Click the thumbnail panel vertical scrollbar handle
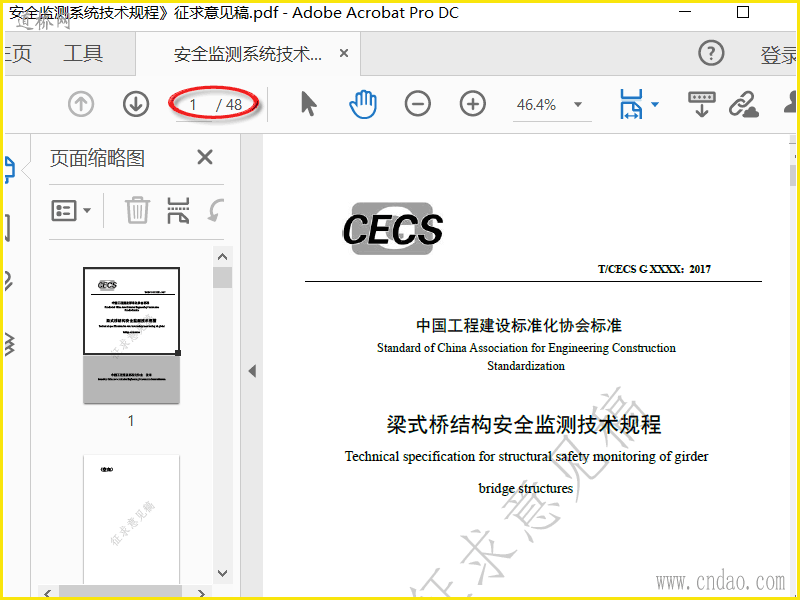800x600 pixels. 222,278
